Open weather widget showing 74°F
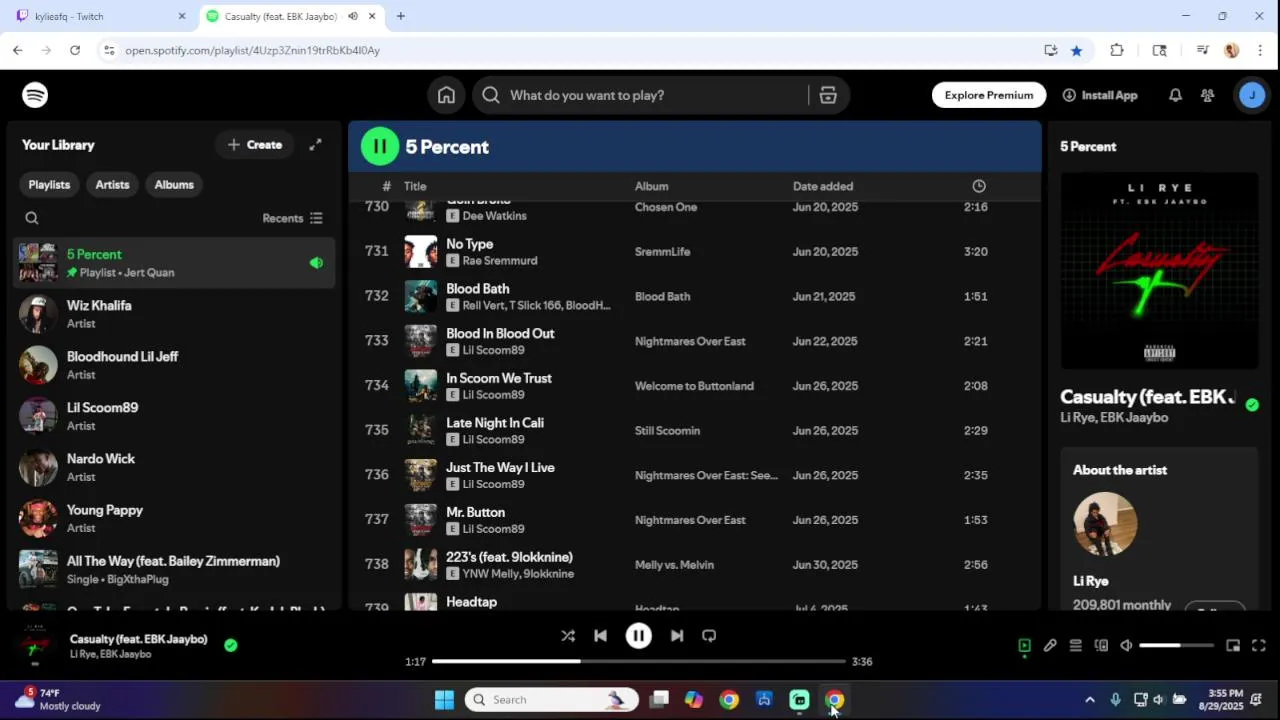Image resolution: width=1280 pixels, height=720 pixels. [x=60, y=699]
